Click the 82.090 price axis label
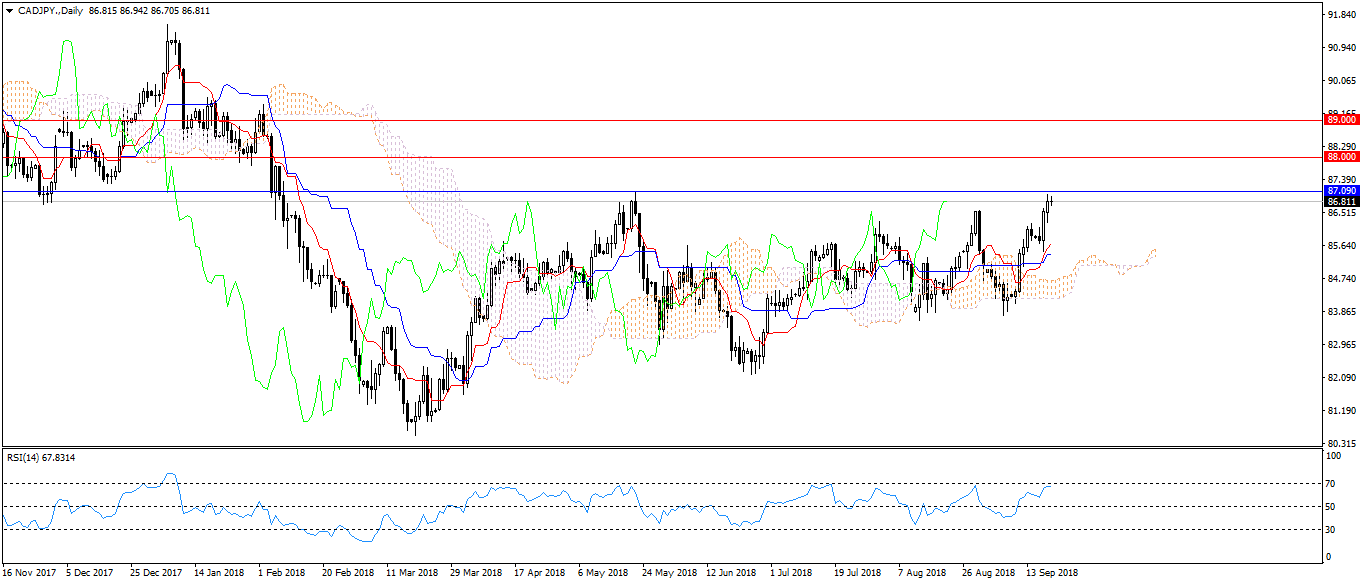 [1339, 378]
